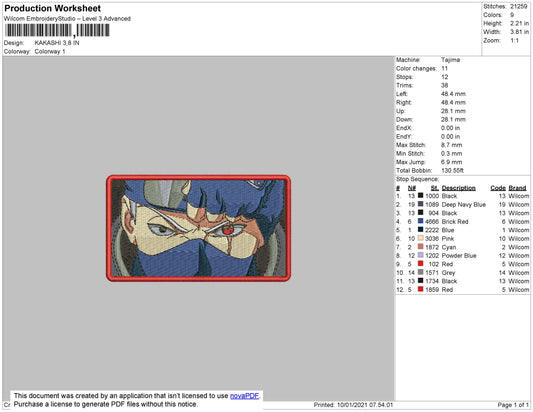This screenshot has width=533, height=412.
Task: Click the Production Worksheet title
Action: 53,8
